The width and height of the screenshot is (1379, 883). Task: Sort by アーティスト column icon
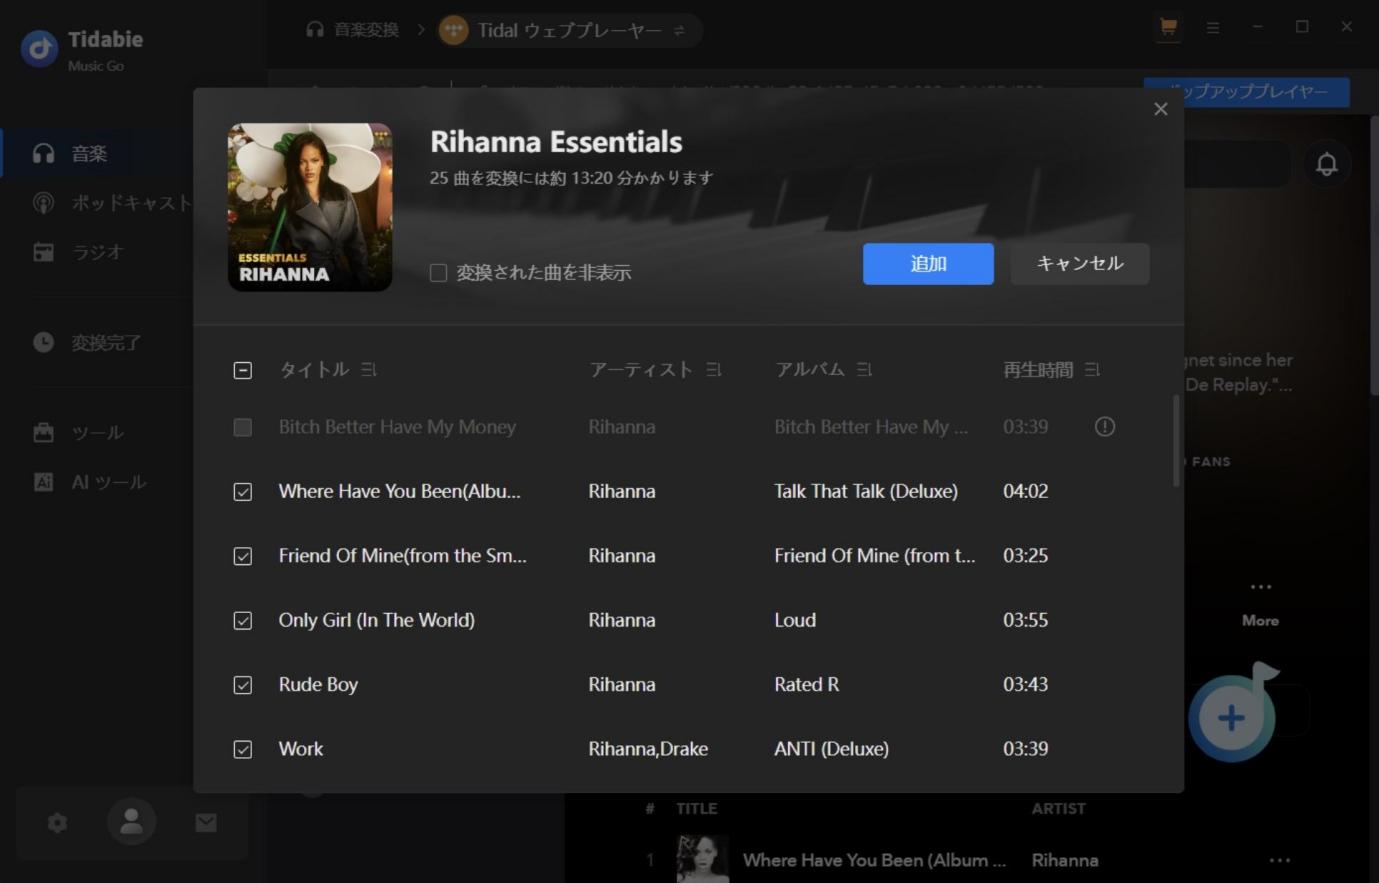tap(713, 370)
